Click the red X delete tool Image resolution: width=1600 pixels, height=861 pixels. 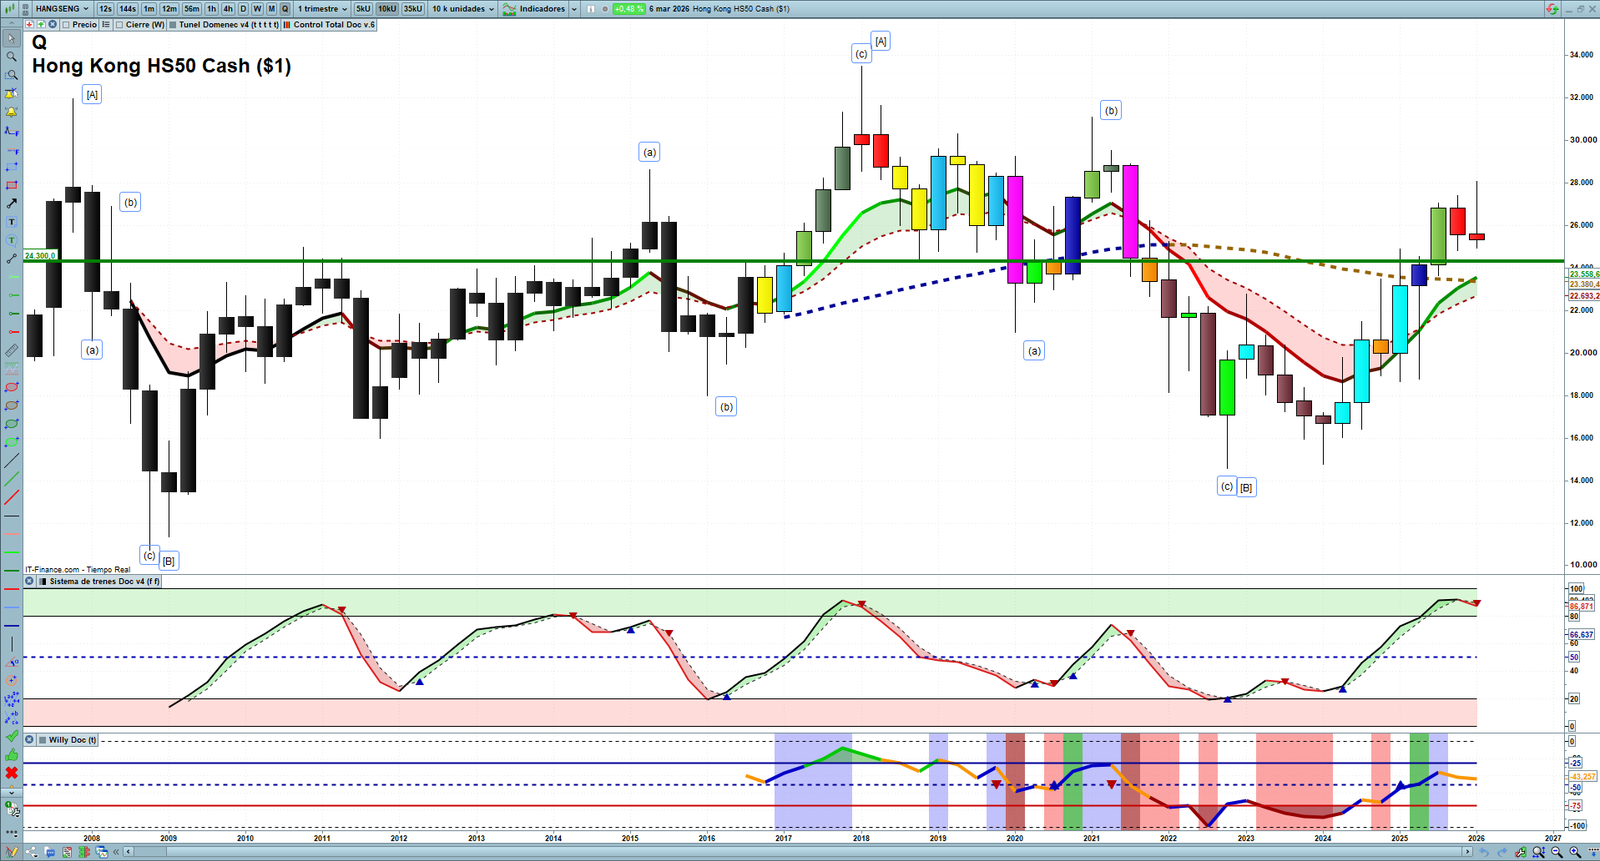click(x=11, y=773)
